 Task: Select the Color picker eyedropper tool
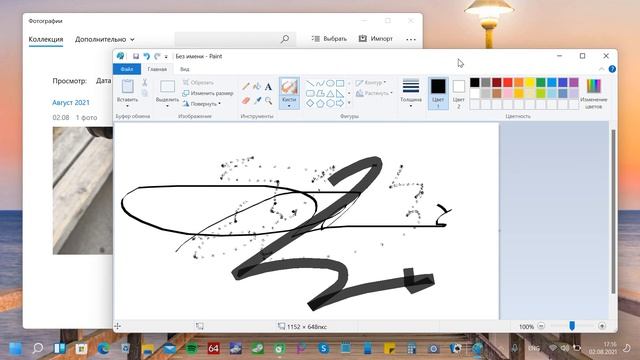coord(257,100)
